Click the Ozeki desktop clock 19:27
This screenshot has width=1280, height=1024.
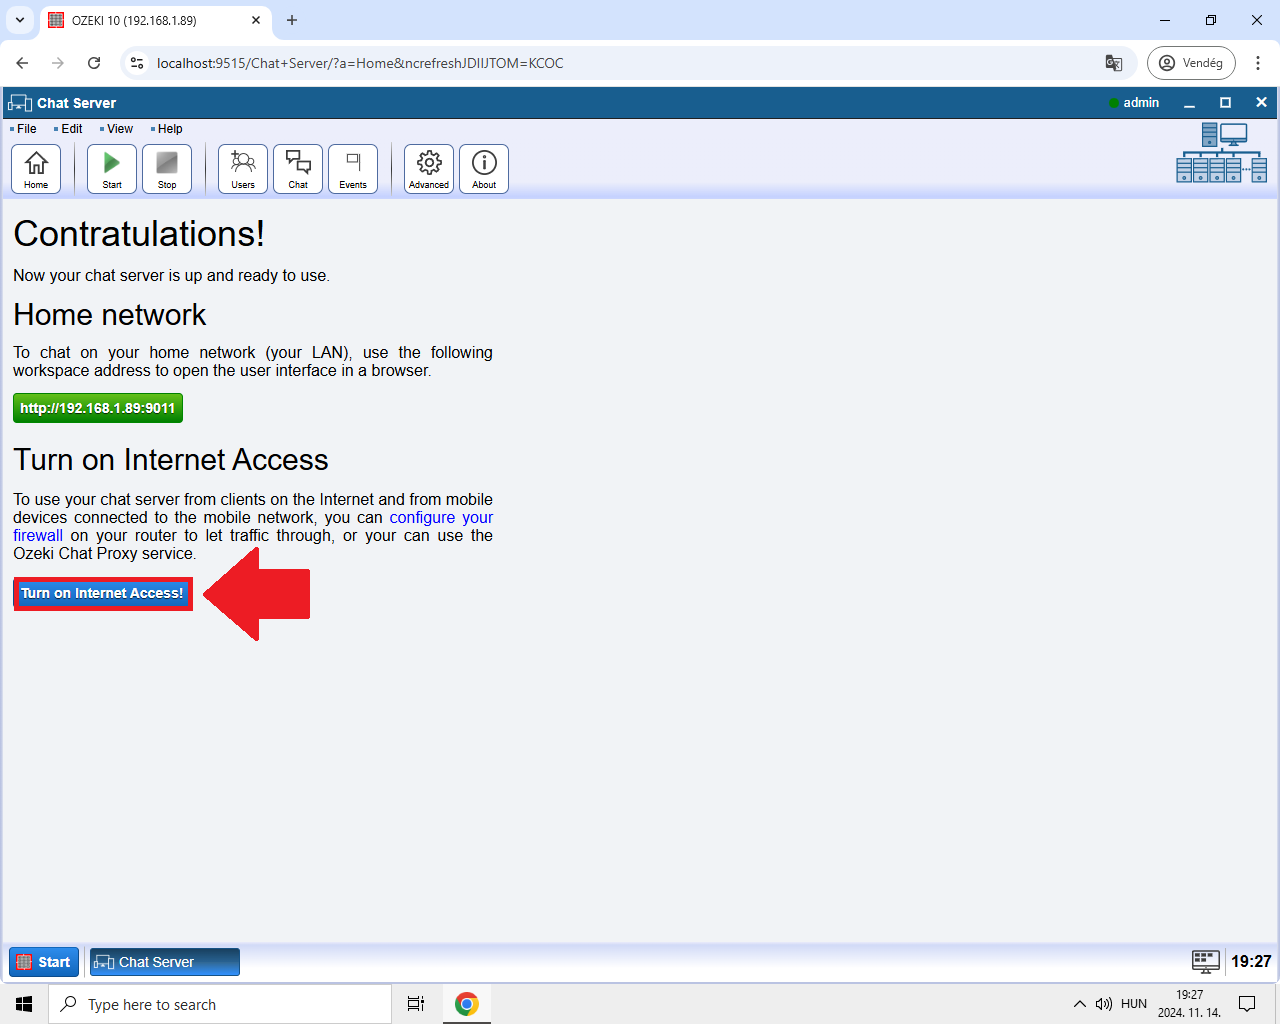click(x=1251, y=961)
